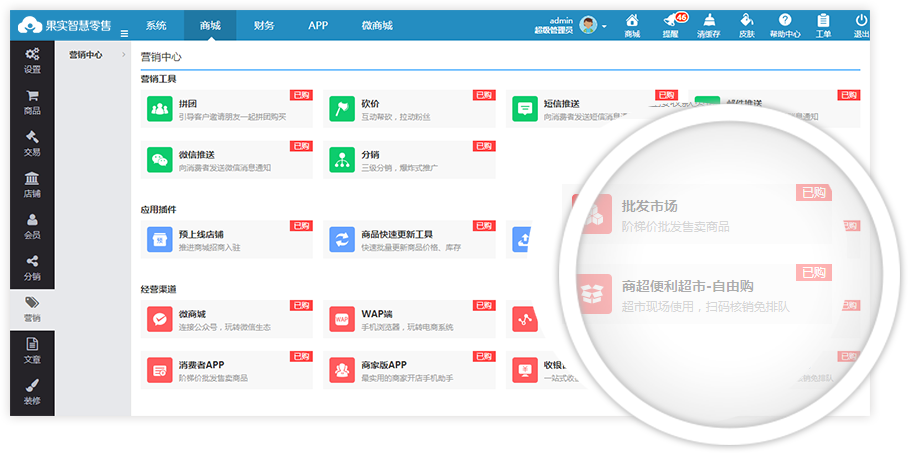Image resolution: width=908 pixels, height=453 pixels.
Task: Open the 商品 cart sidebar item
Action: tap(32, 103)
